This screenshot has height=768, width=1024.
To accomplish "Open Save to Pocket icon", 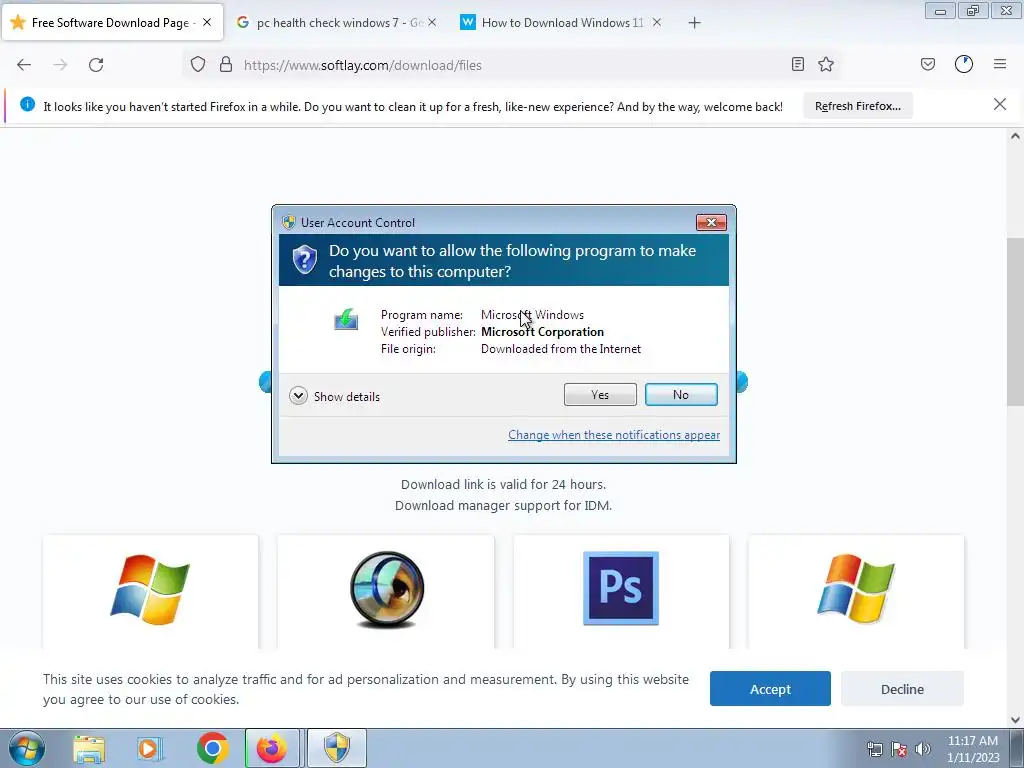I will [x=927, y=64].
